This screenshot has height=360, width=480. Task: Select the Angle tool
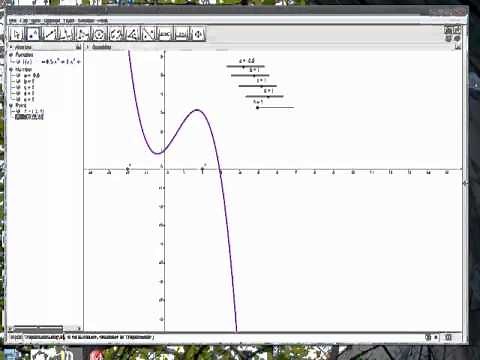pyautogui.click(x=132, y=34)
